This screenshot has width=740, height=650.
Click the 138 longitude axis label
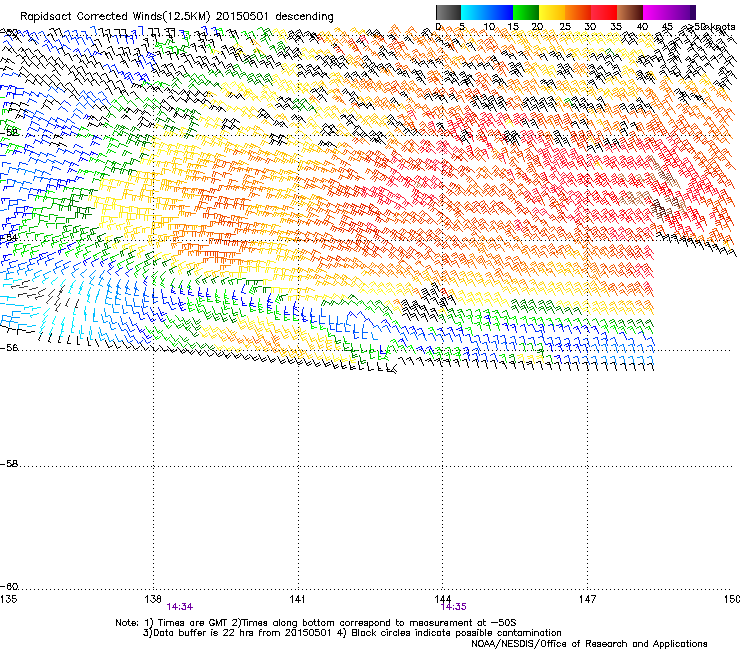click(x=153, y=599)
